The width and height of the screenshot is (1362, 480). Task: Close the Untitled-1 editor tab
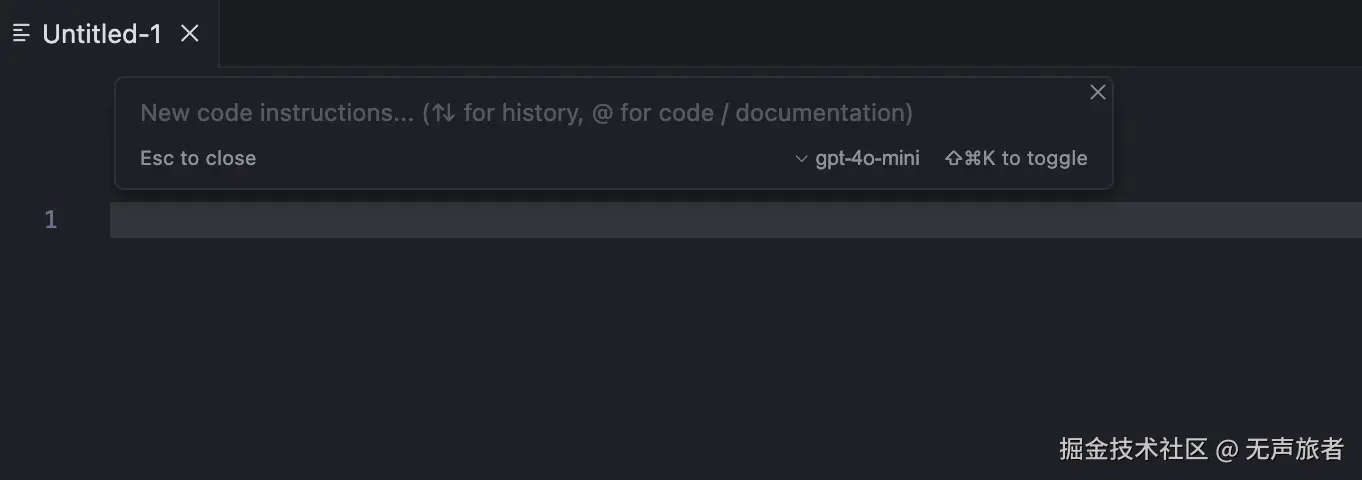(x=190, y=34)
